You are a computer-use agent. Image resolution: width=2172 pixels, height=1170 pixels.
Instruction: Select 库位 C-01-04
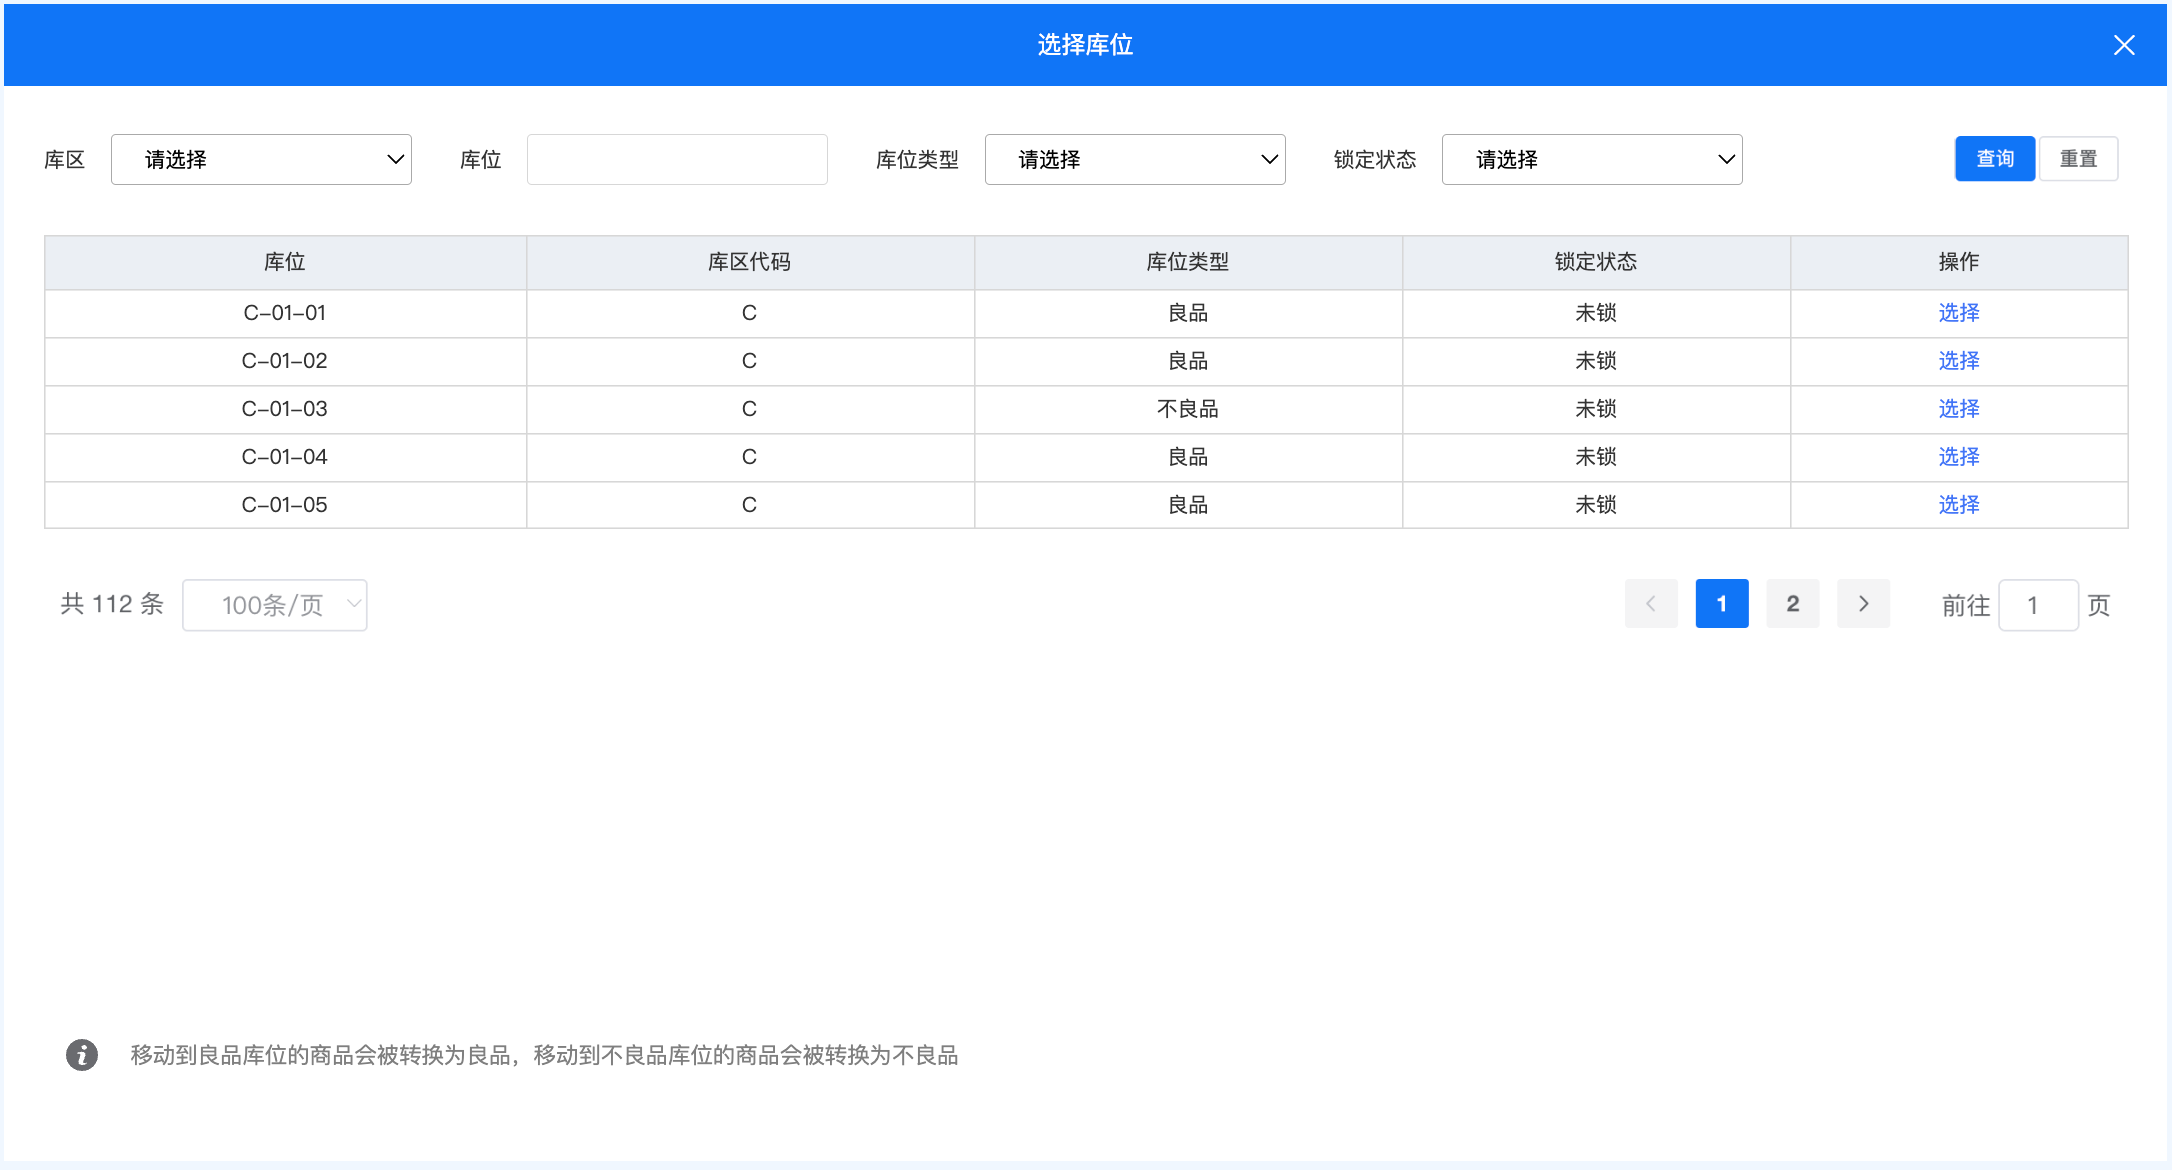[1958, 457]
